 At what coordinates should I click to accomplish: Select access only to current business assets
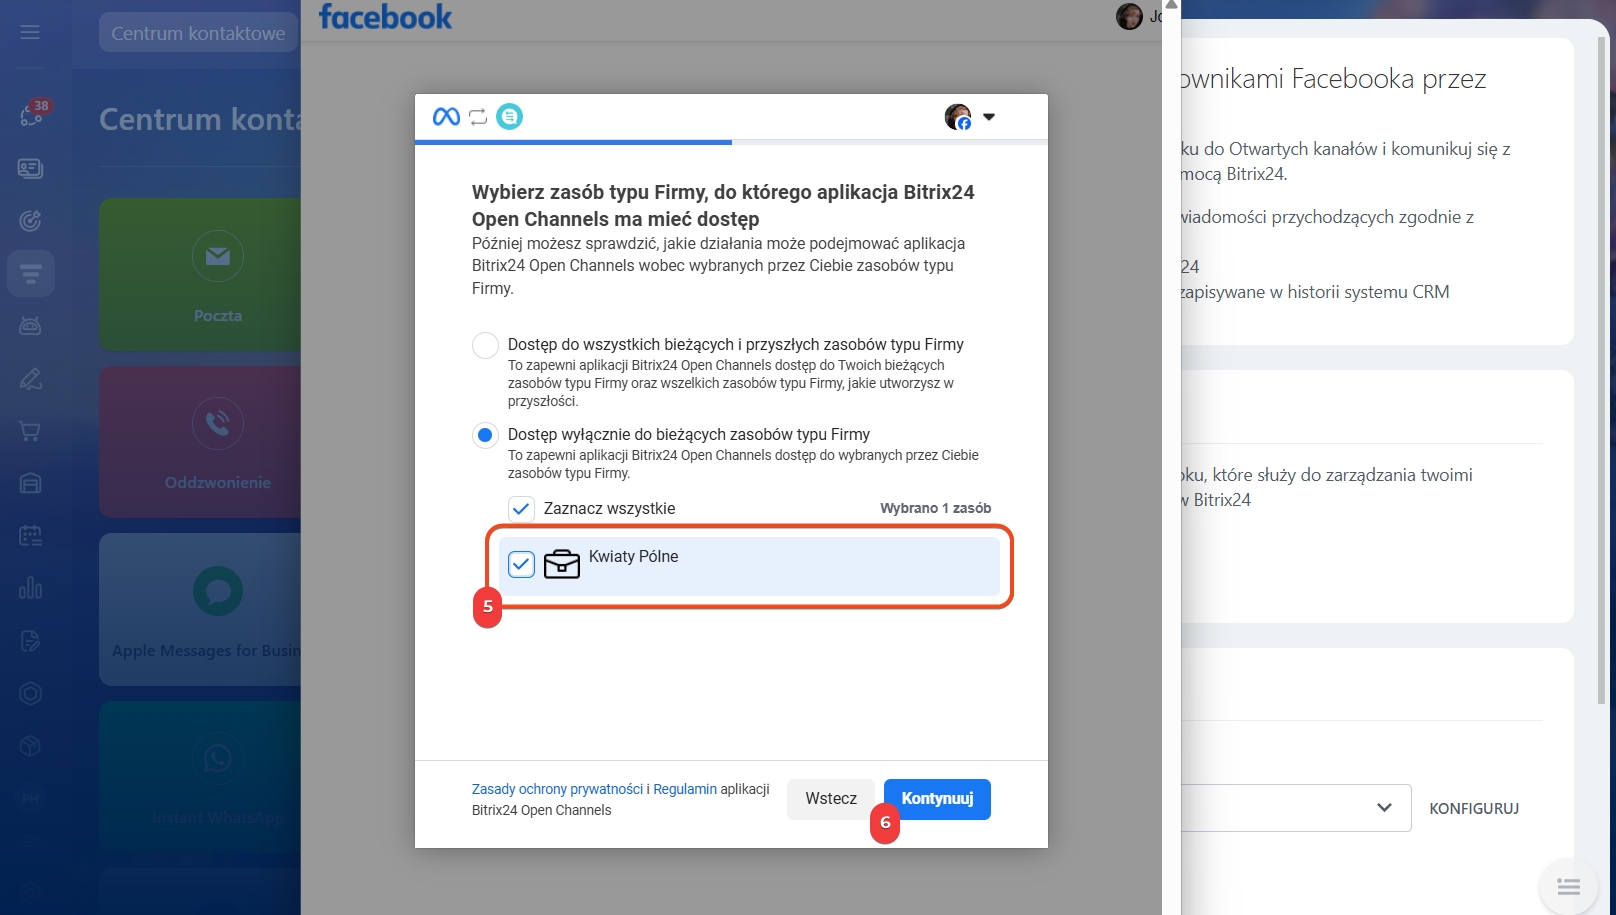point(485,435)
